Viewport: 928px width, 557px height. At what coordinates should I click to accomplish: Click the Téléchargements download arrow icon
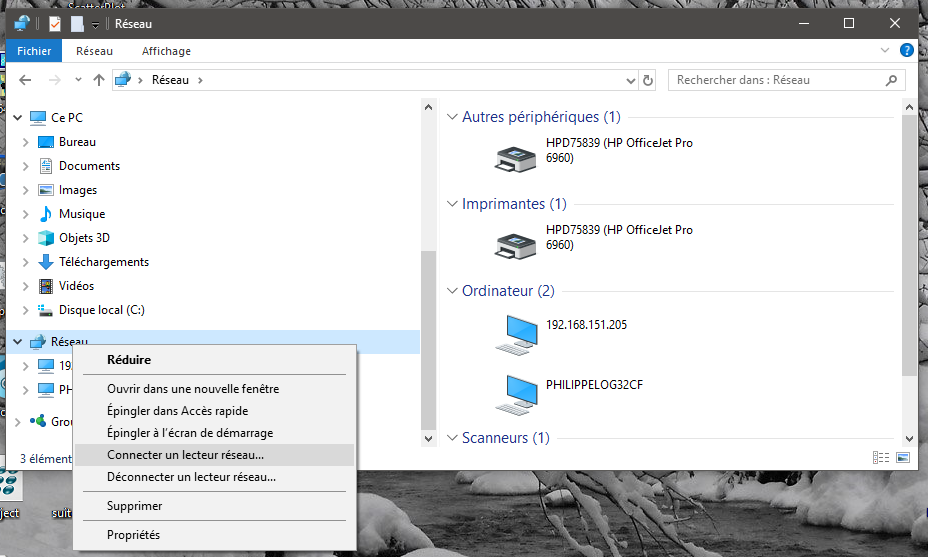pyautogui.click(x=46, y=262)
